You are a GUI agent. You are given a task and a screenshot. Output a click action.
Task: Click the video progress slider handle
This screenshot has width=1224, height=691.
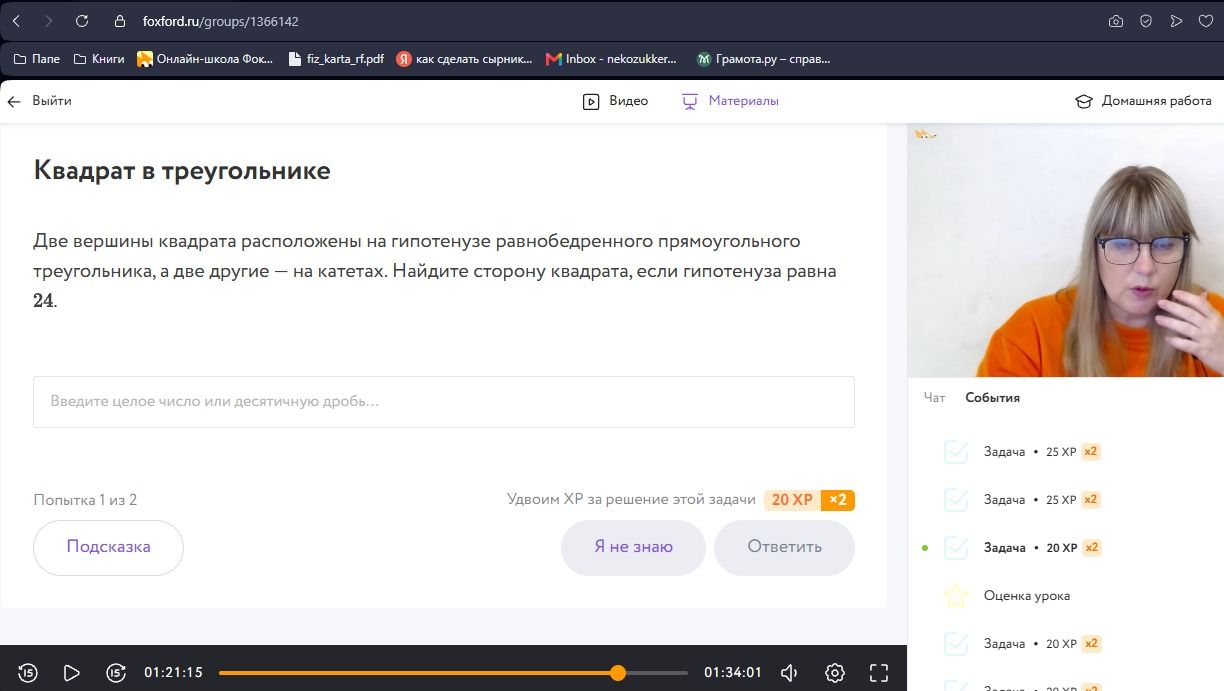[x=618, y=673]
